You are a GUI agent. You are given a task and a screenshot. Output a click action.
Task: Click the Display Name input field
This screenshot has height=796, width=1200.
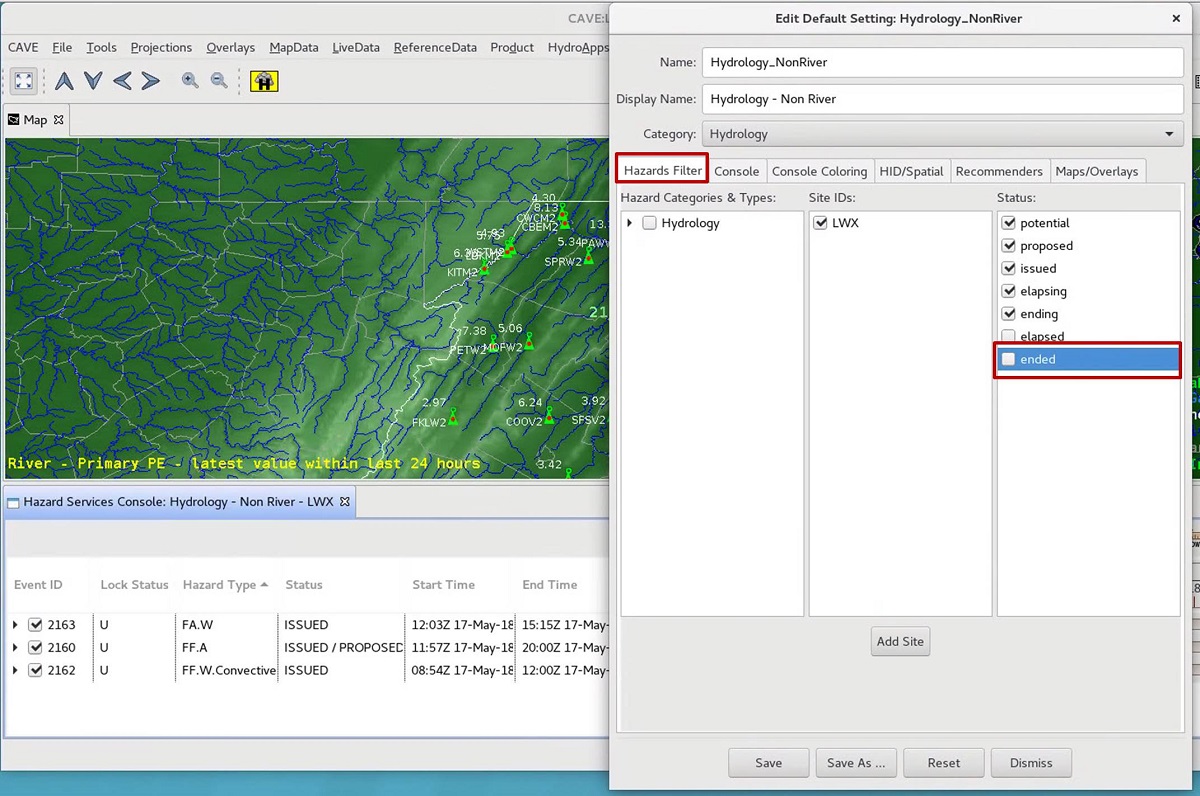point(943,99)
